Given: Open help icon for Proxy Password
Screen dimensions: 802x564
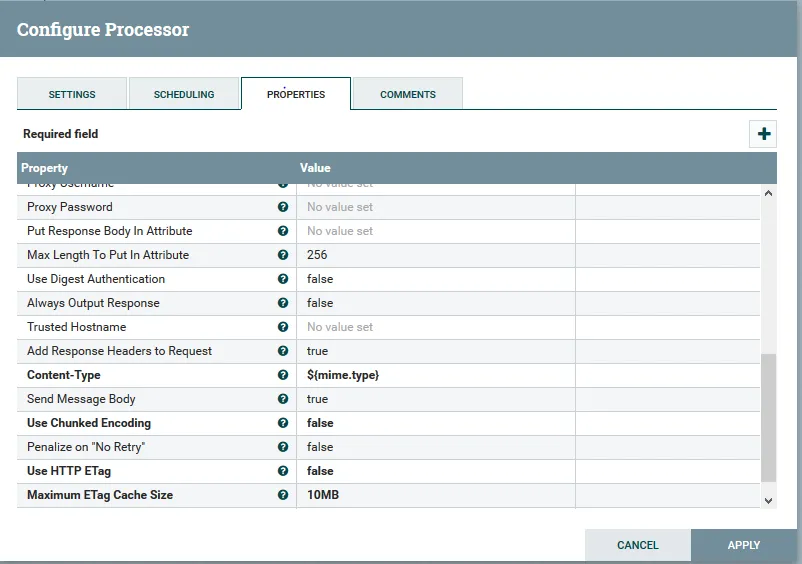Looking at the screenshot, I should click(283, 207).
